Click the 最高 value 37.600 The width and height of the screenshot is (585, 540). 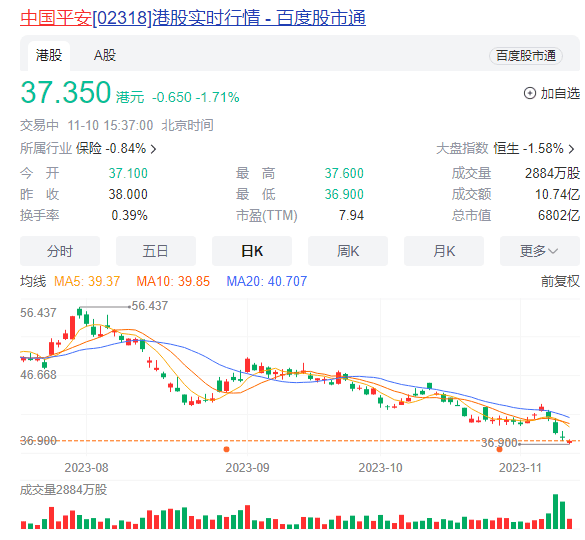[x=344, y=173]
